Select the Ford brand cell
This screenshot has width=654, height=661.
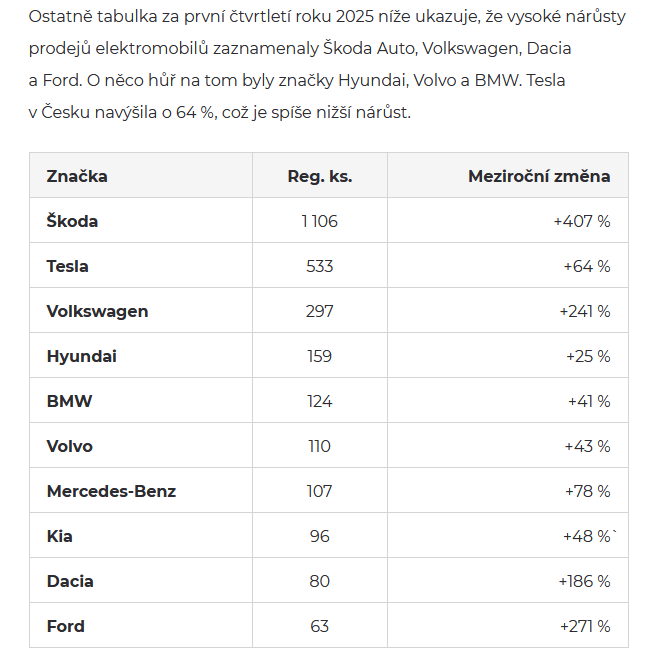pos(141,626)
